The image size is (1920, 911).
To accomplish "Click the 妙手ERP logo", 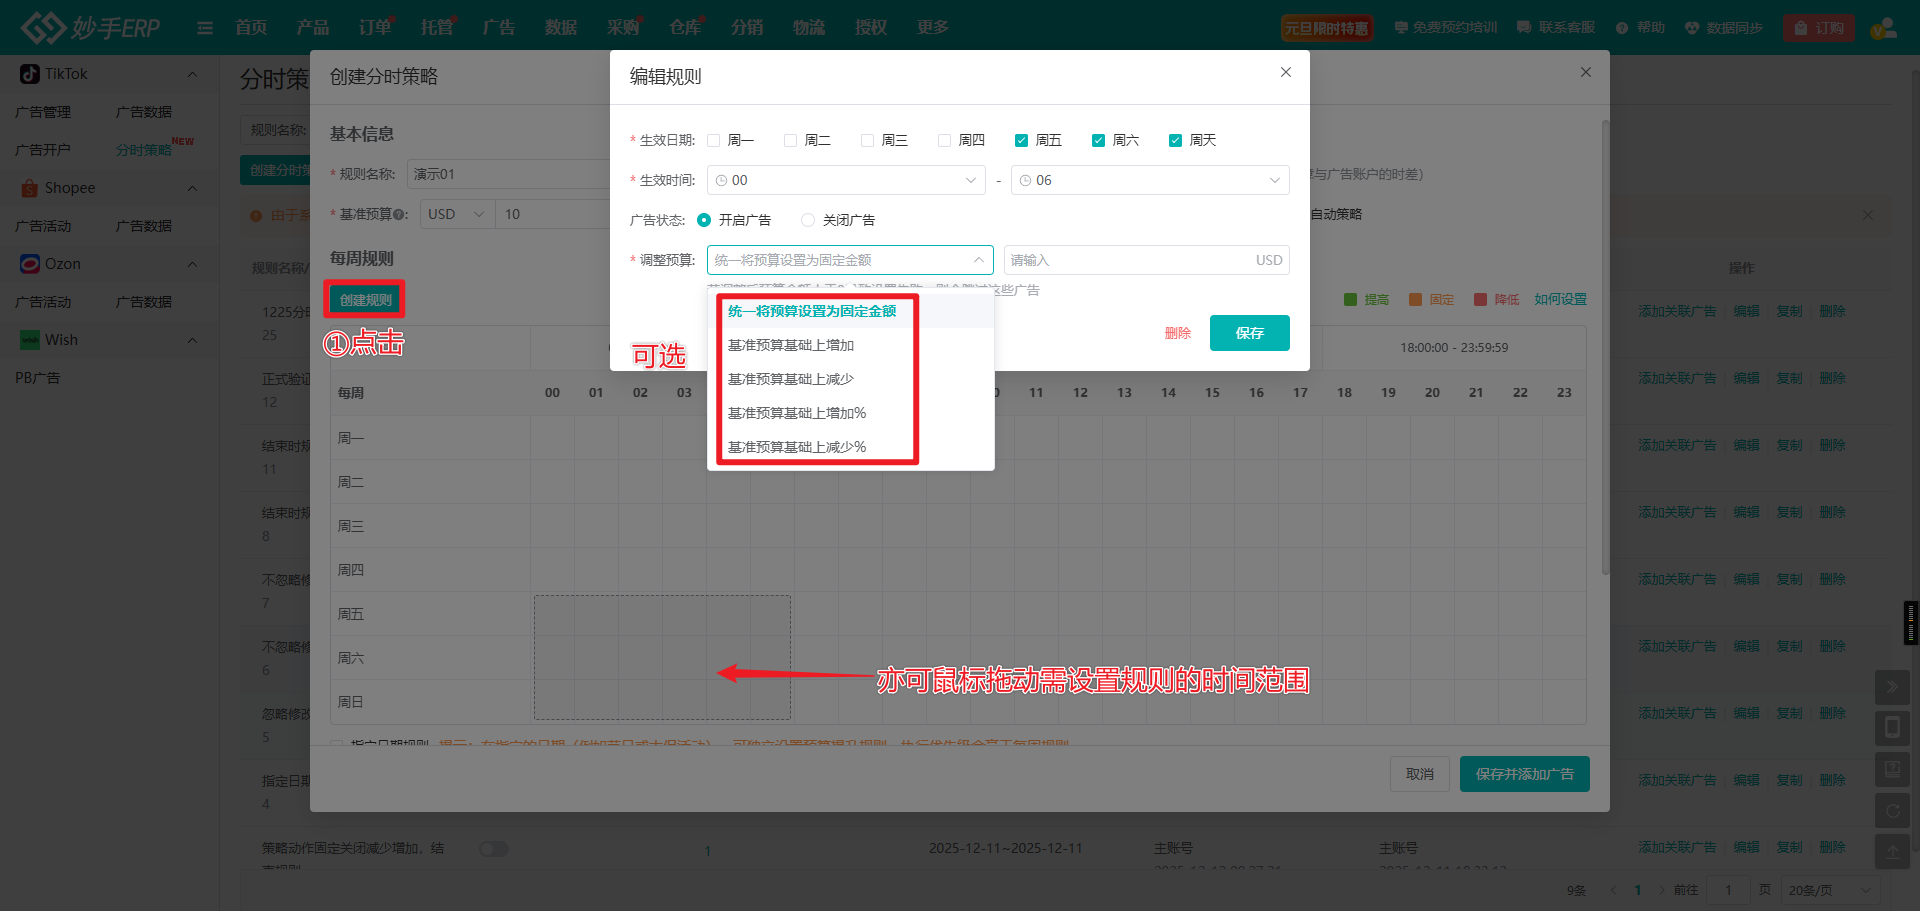I will (91, 27).
